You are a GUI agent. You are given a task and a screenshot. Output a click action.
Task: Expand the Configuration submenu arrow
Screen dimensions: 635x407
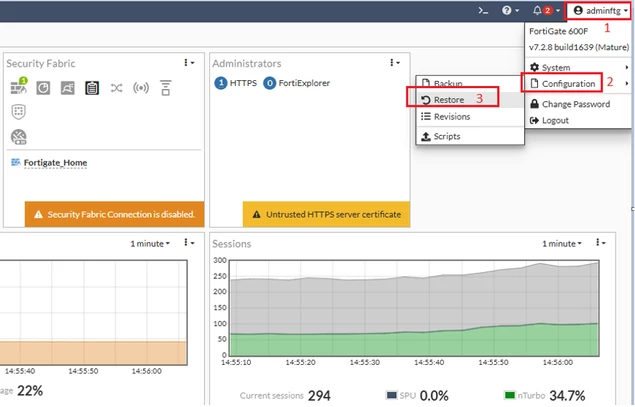coord(626,83)
